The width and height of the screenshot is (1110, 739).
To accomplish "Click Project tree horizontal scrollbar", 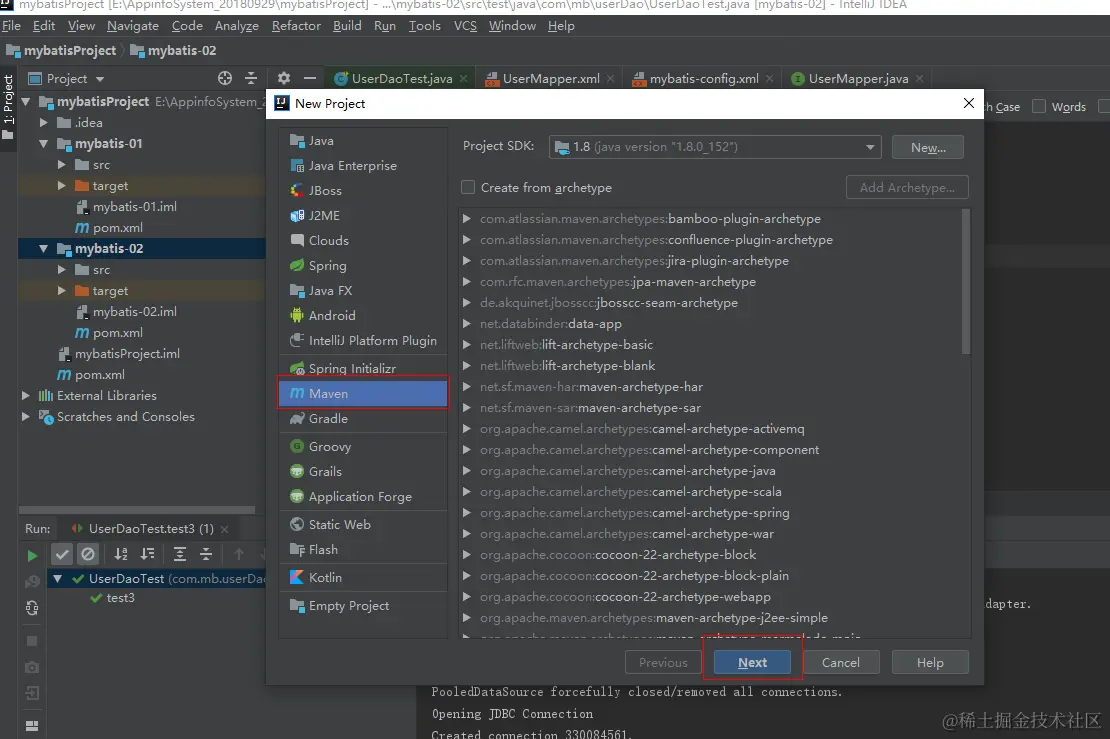I will tap(137, 510).
